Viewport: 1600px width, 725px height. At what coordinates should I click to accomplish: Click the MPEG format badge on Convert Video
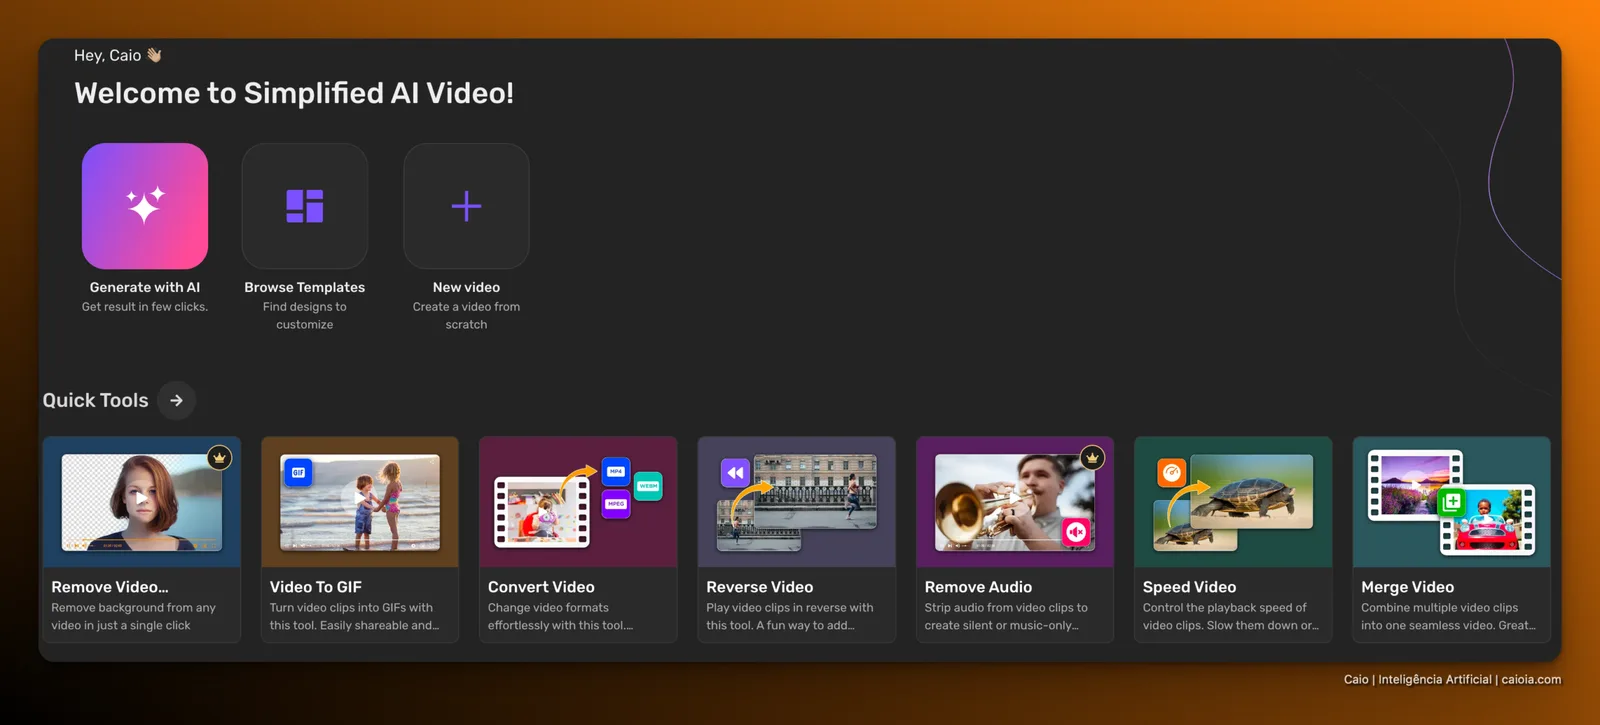click(x=615, y=504)
